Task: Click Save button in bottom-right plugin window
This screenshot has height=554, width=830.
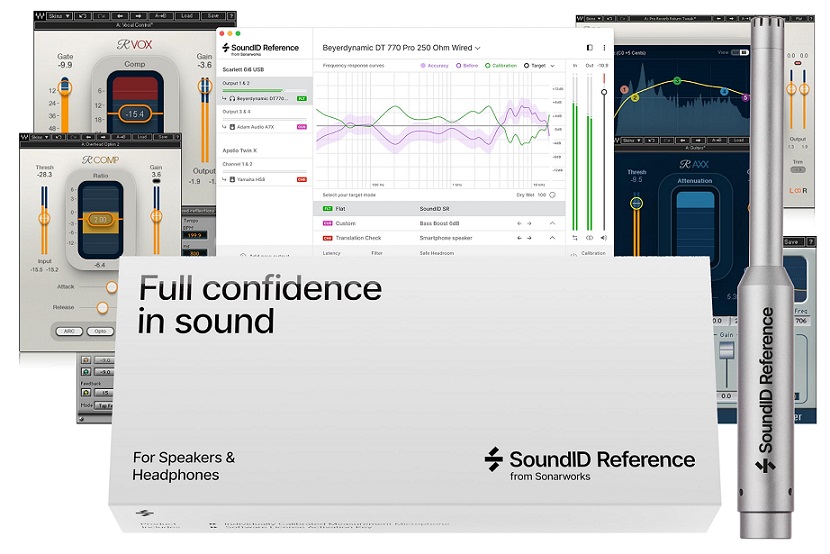Action: click(791, 241)
